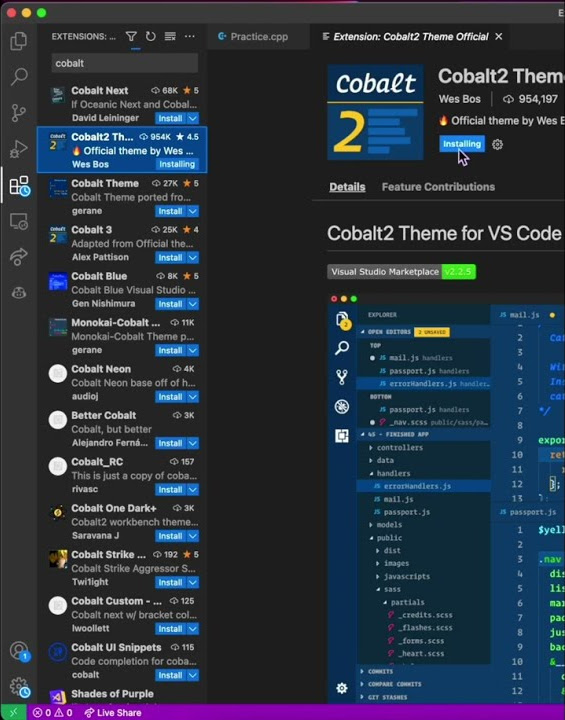
Task: Open errors and warnings status item
Action: coord(52,713)
